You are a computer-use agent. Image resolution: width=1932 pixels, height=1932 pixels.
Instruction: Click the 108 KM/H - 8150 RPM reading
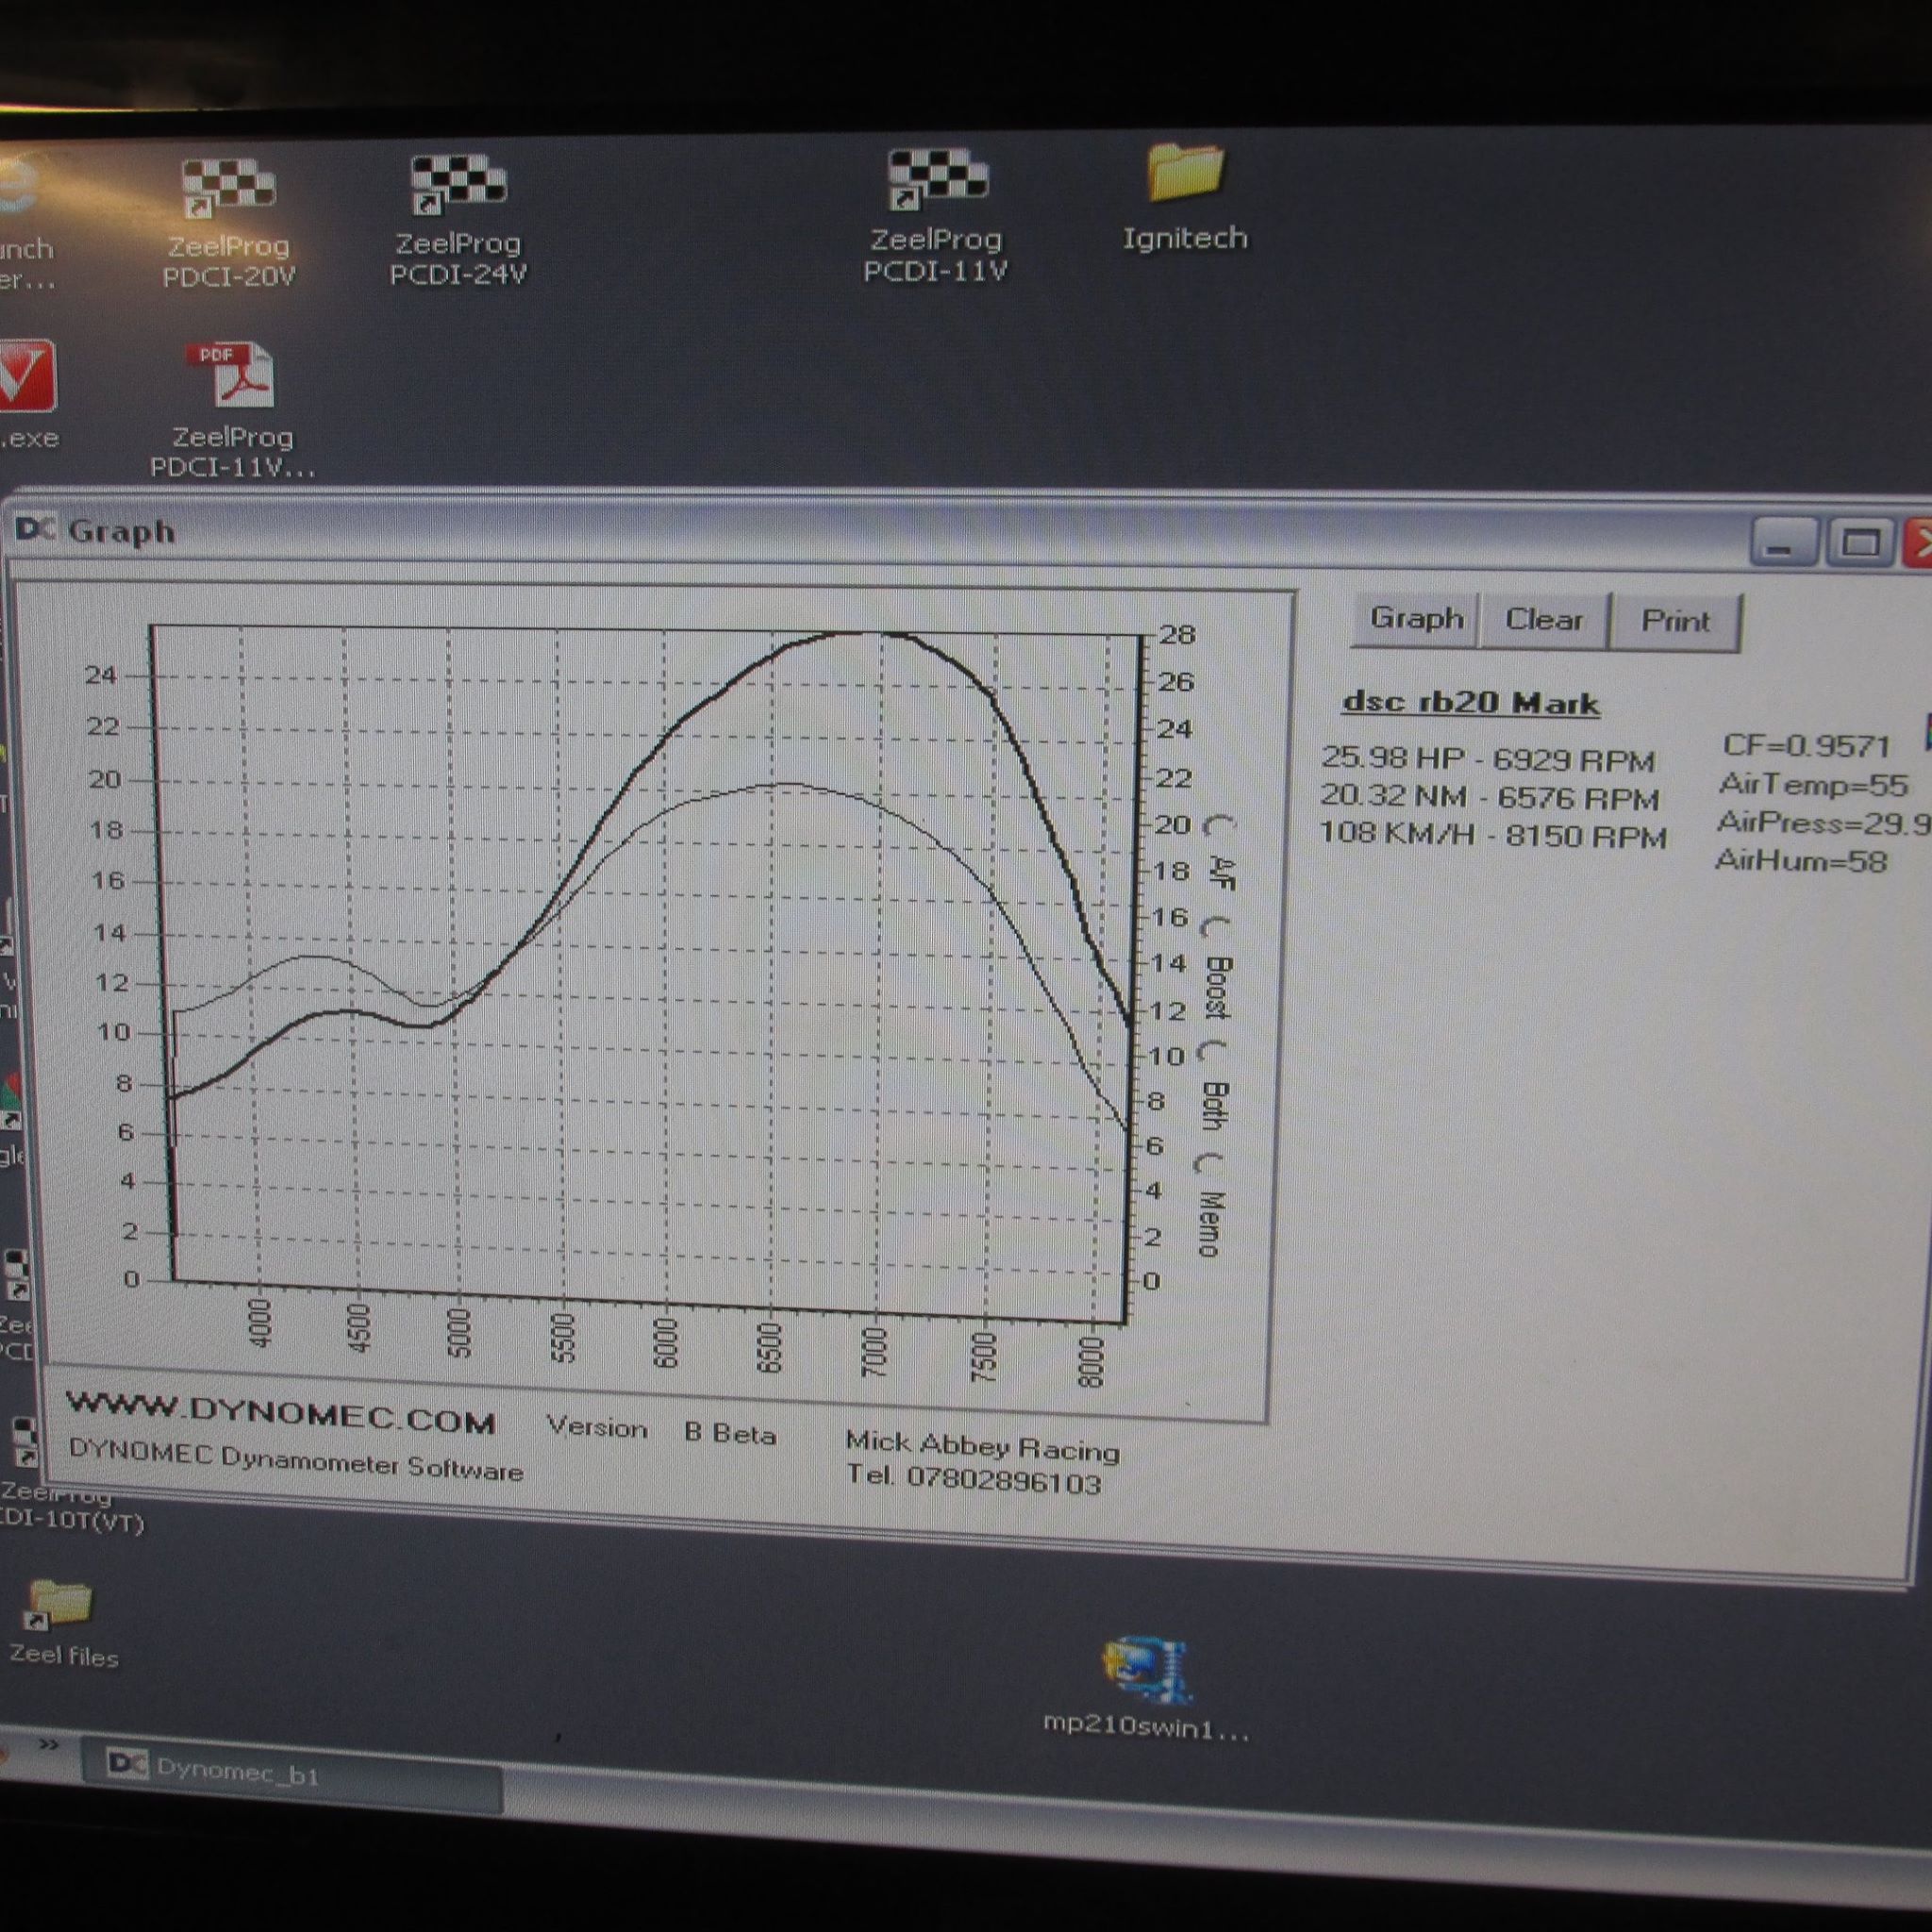(1493, 834)
